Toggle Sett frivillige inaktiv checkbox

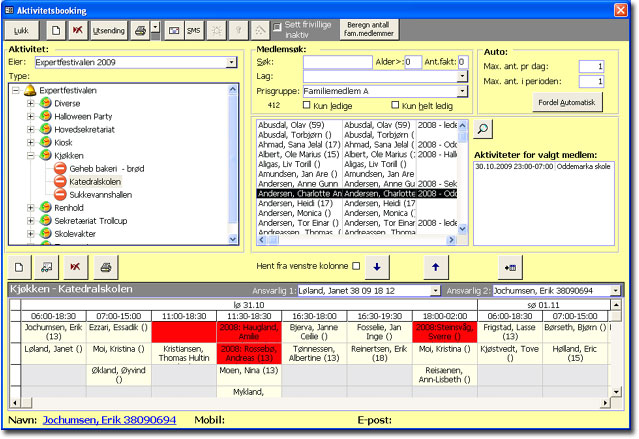(277, 27)
